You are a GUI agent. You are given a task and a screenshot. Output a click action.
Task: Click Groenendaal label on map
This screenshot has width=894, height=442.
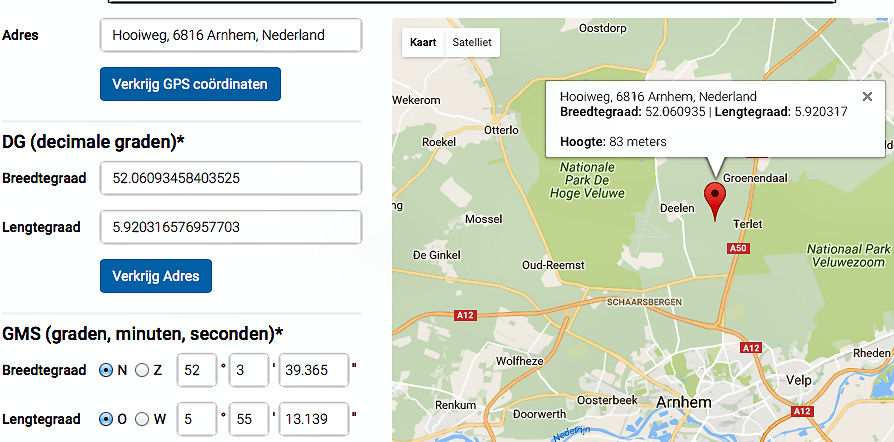755,178
